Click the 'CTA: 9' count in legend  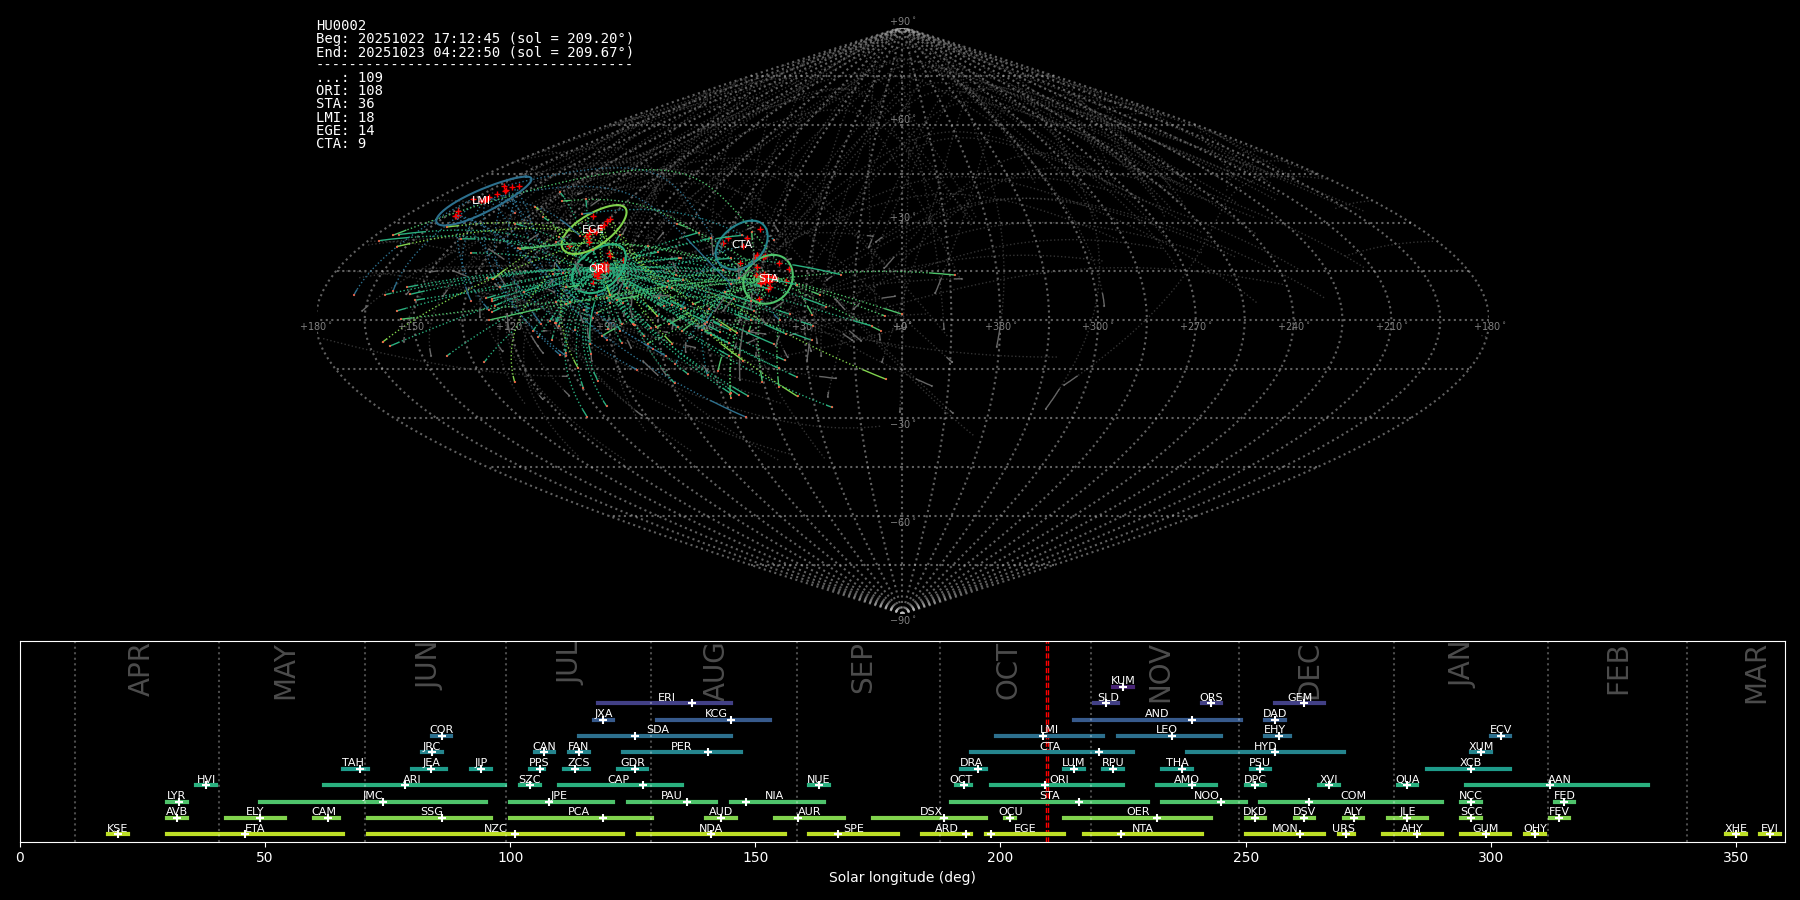341,144
